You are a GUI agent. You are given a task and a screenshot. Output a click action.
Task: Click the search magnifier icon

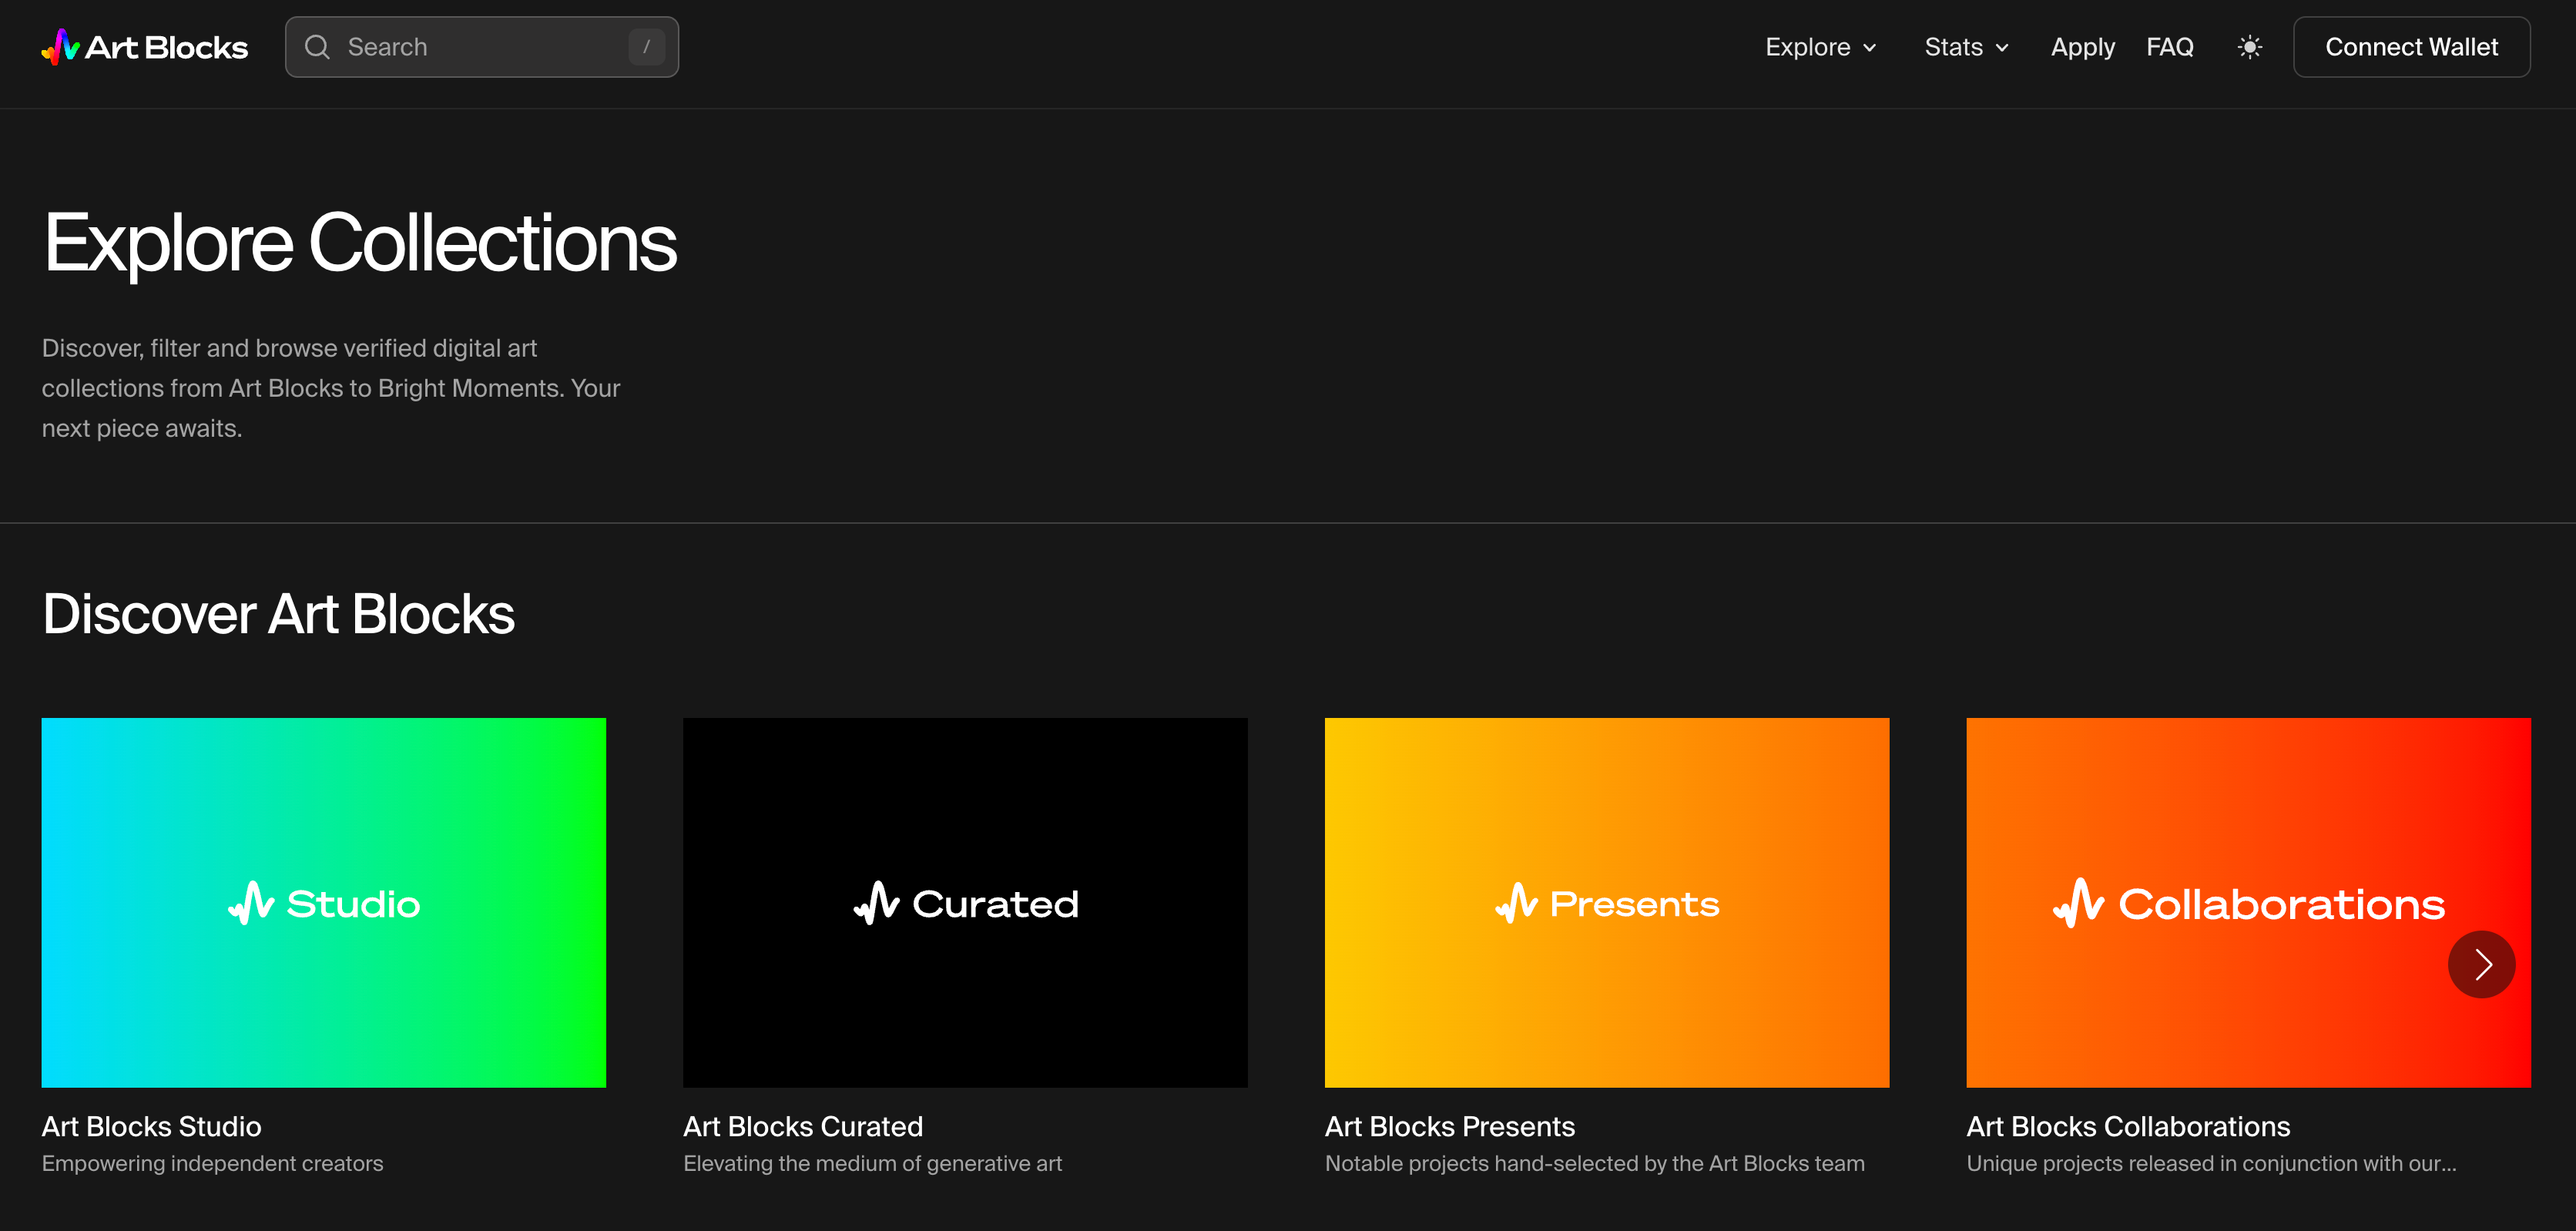click(x=317, y=47)
